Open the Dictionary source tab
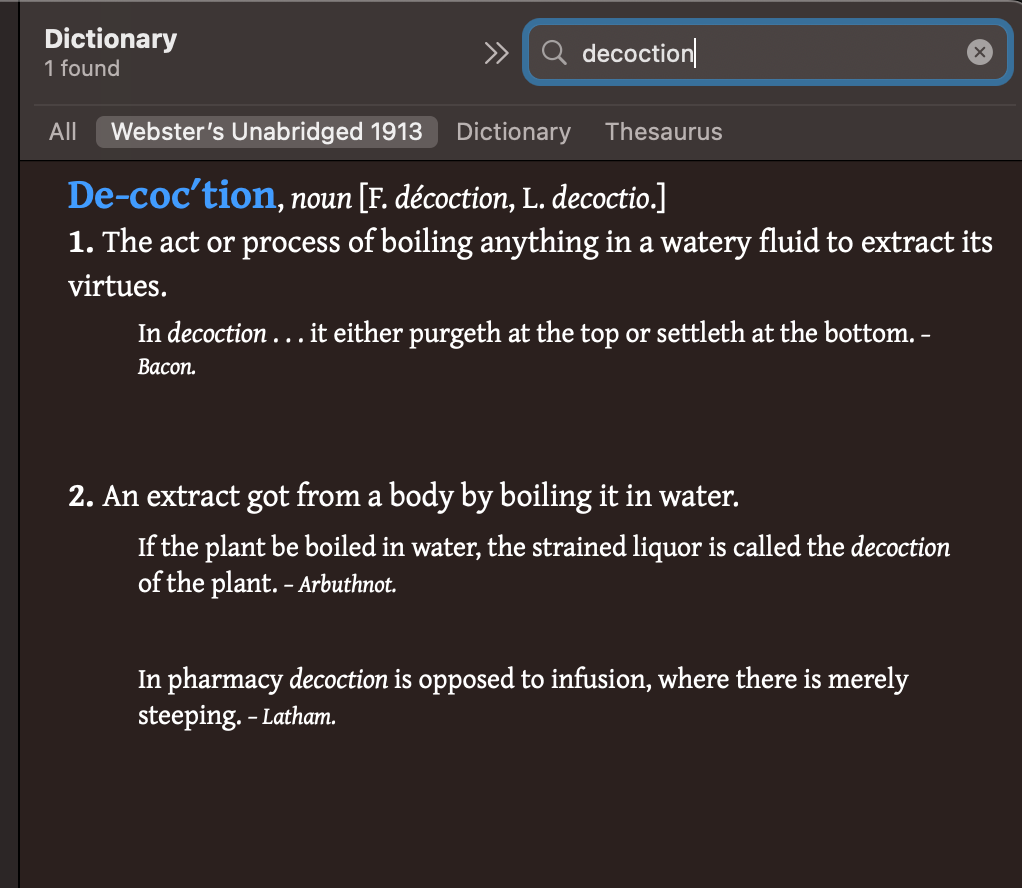This screenshot has height=888, width=1022. coord(513,132)
